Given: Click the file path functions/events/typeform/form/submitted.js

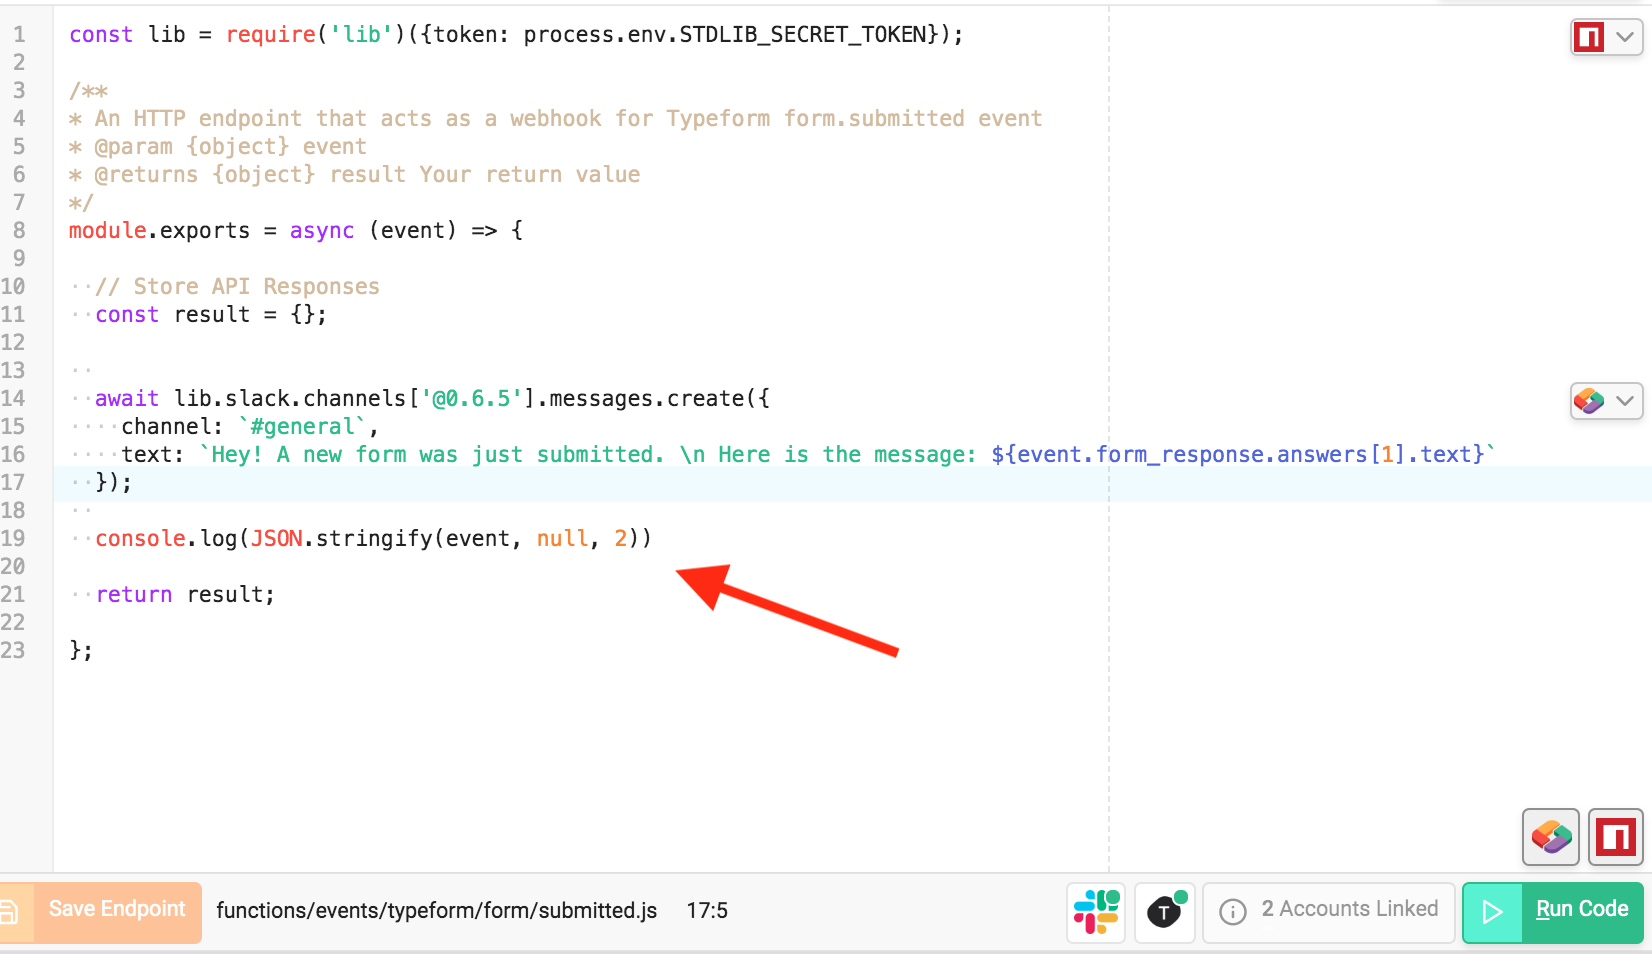Looking at the screenshot, I should pos(437,910).
